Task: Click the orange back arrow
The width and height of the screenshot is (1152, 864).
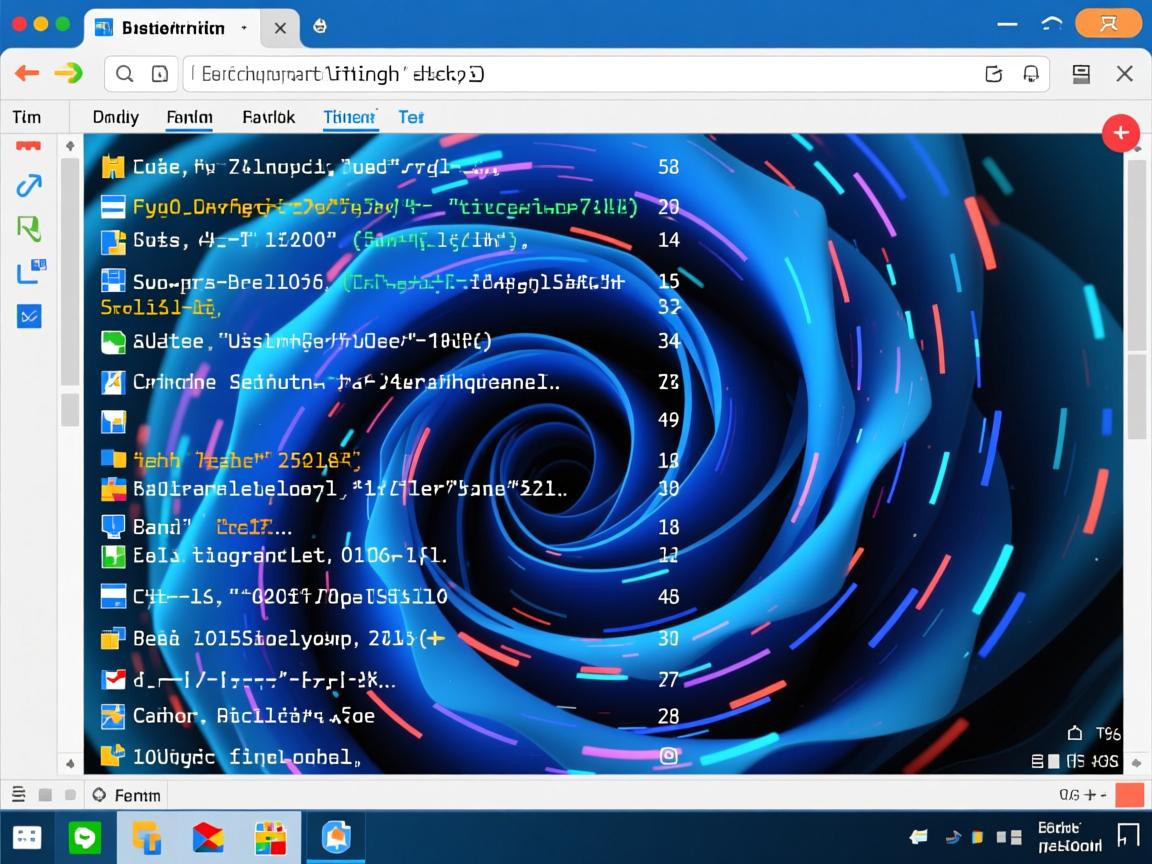Action: coord(27,73)
